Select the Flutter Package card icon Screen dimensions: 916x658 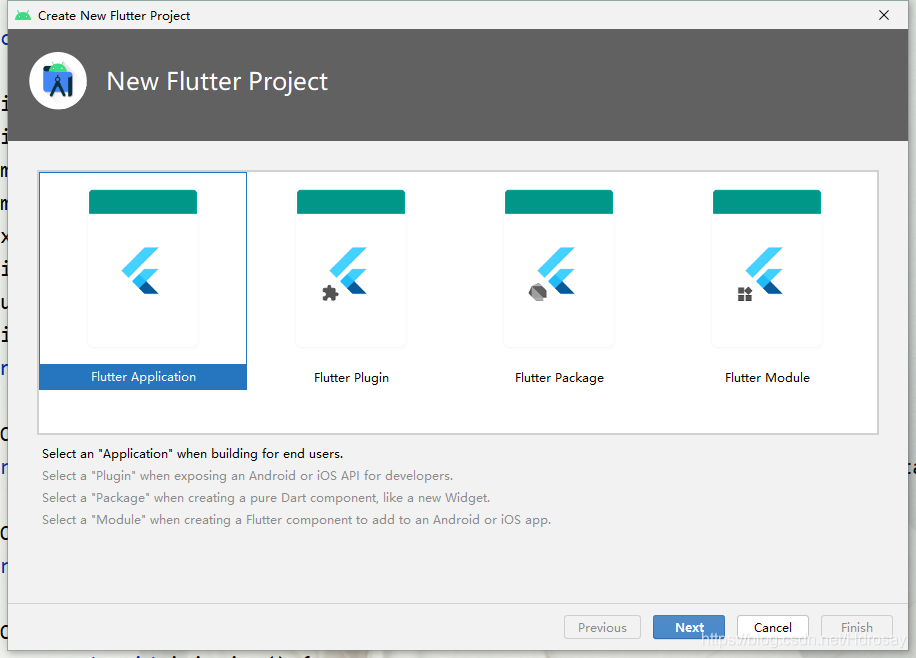(x=558, y=268)
